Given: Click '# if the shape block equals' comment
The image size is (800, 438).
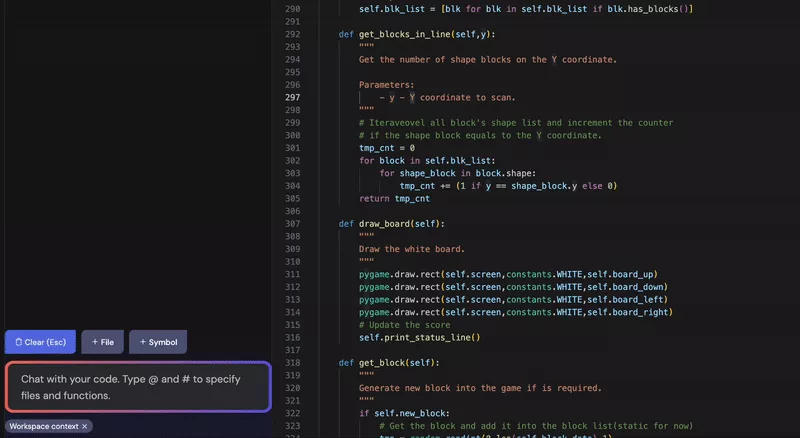Looking at the screenshot, I should [480, 135].
